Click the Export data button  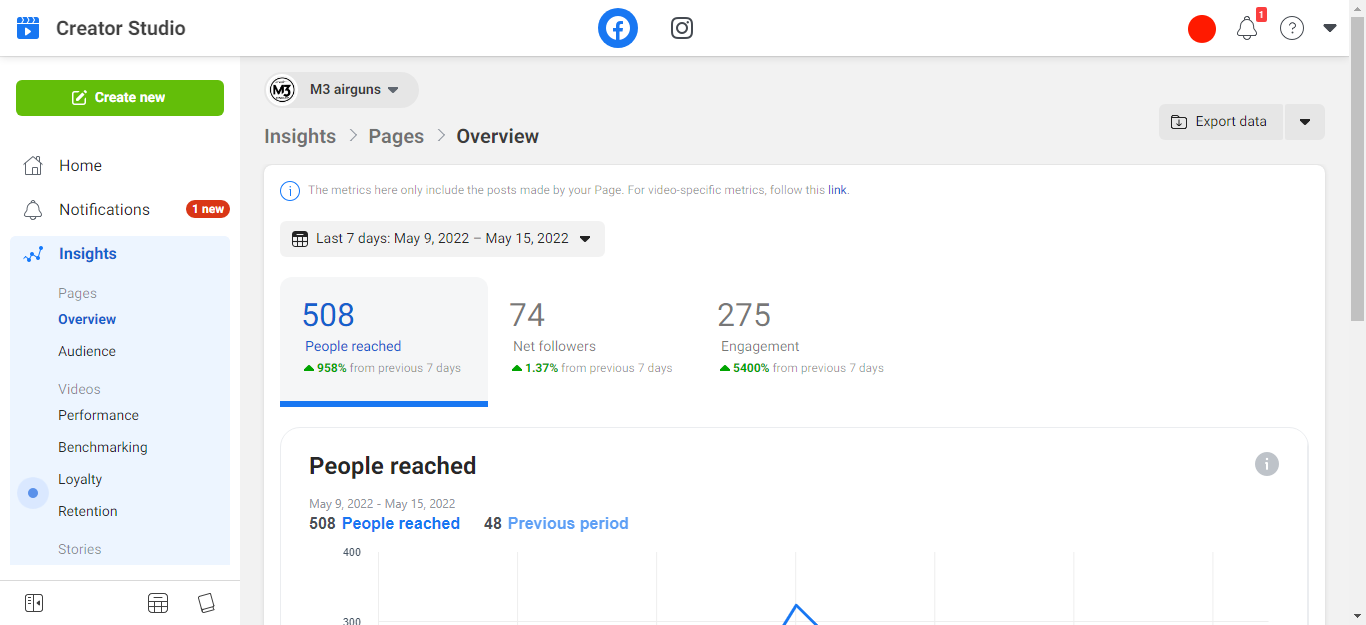click(1220, 122)
